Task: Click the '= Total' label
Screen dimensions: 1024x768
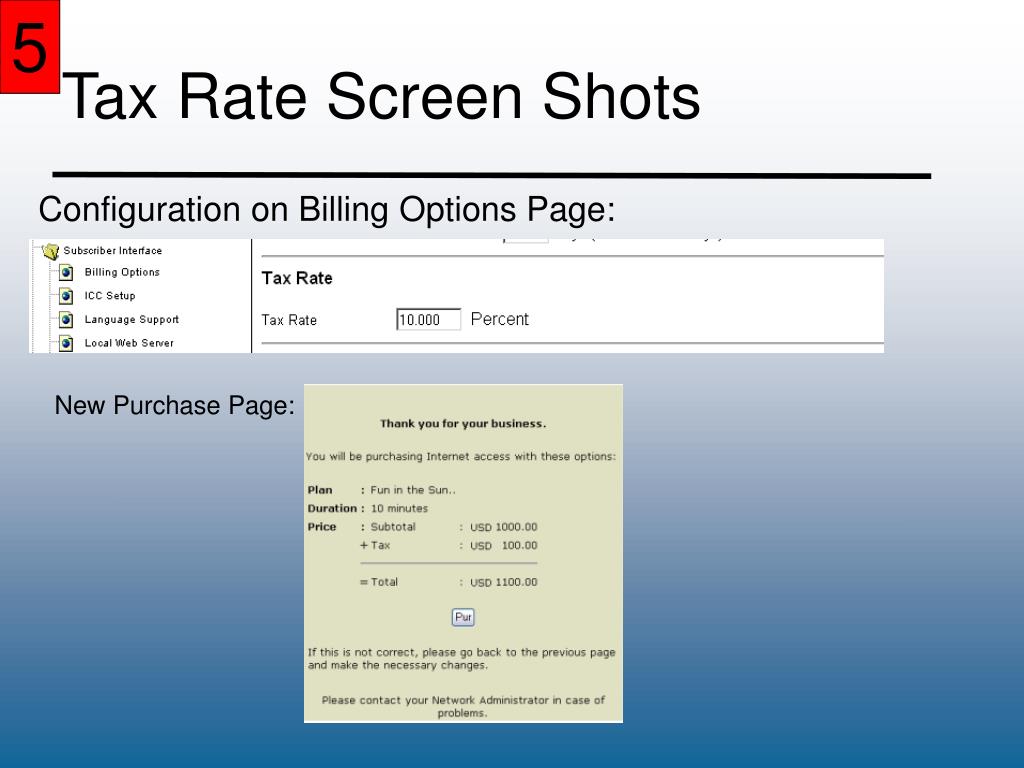Action: point(379,581)
